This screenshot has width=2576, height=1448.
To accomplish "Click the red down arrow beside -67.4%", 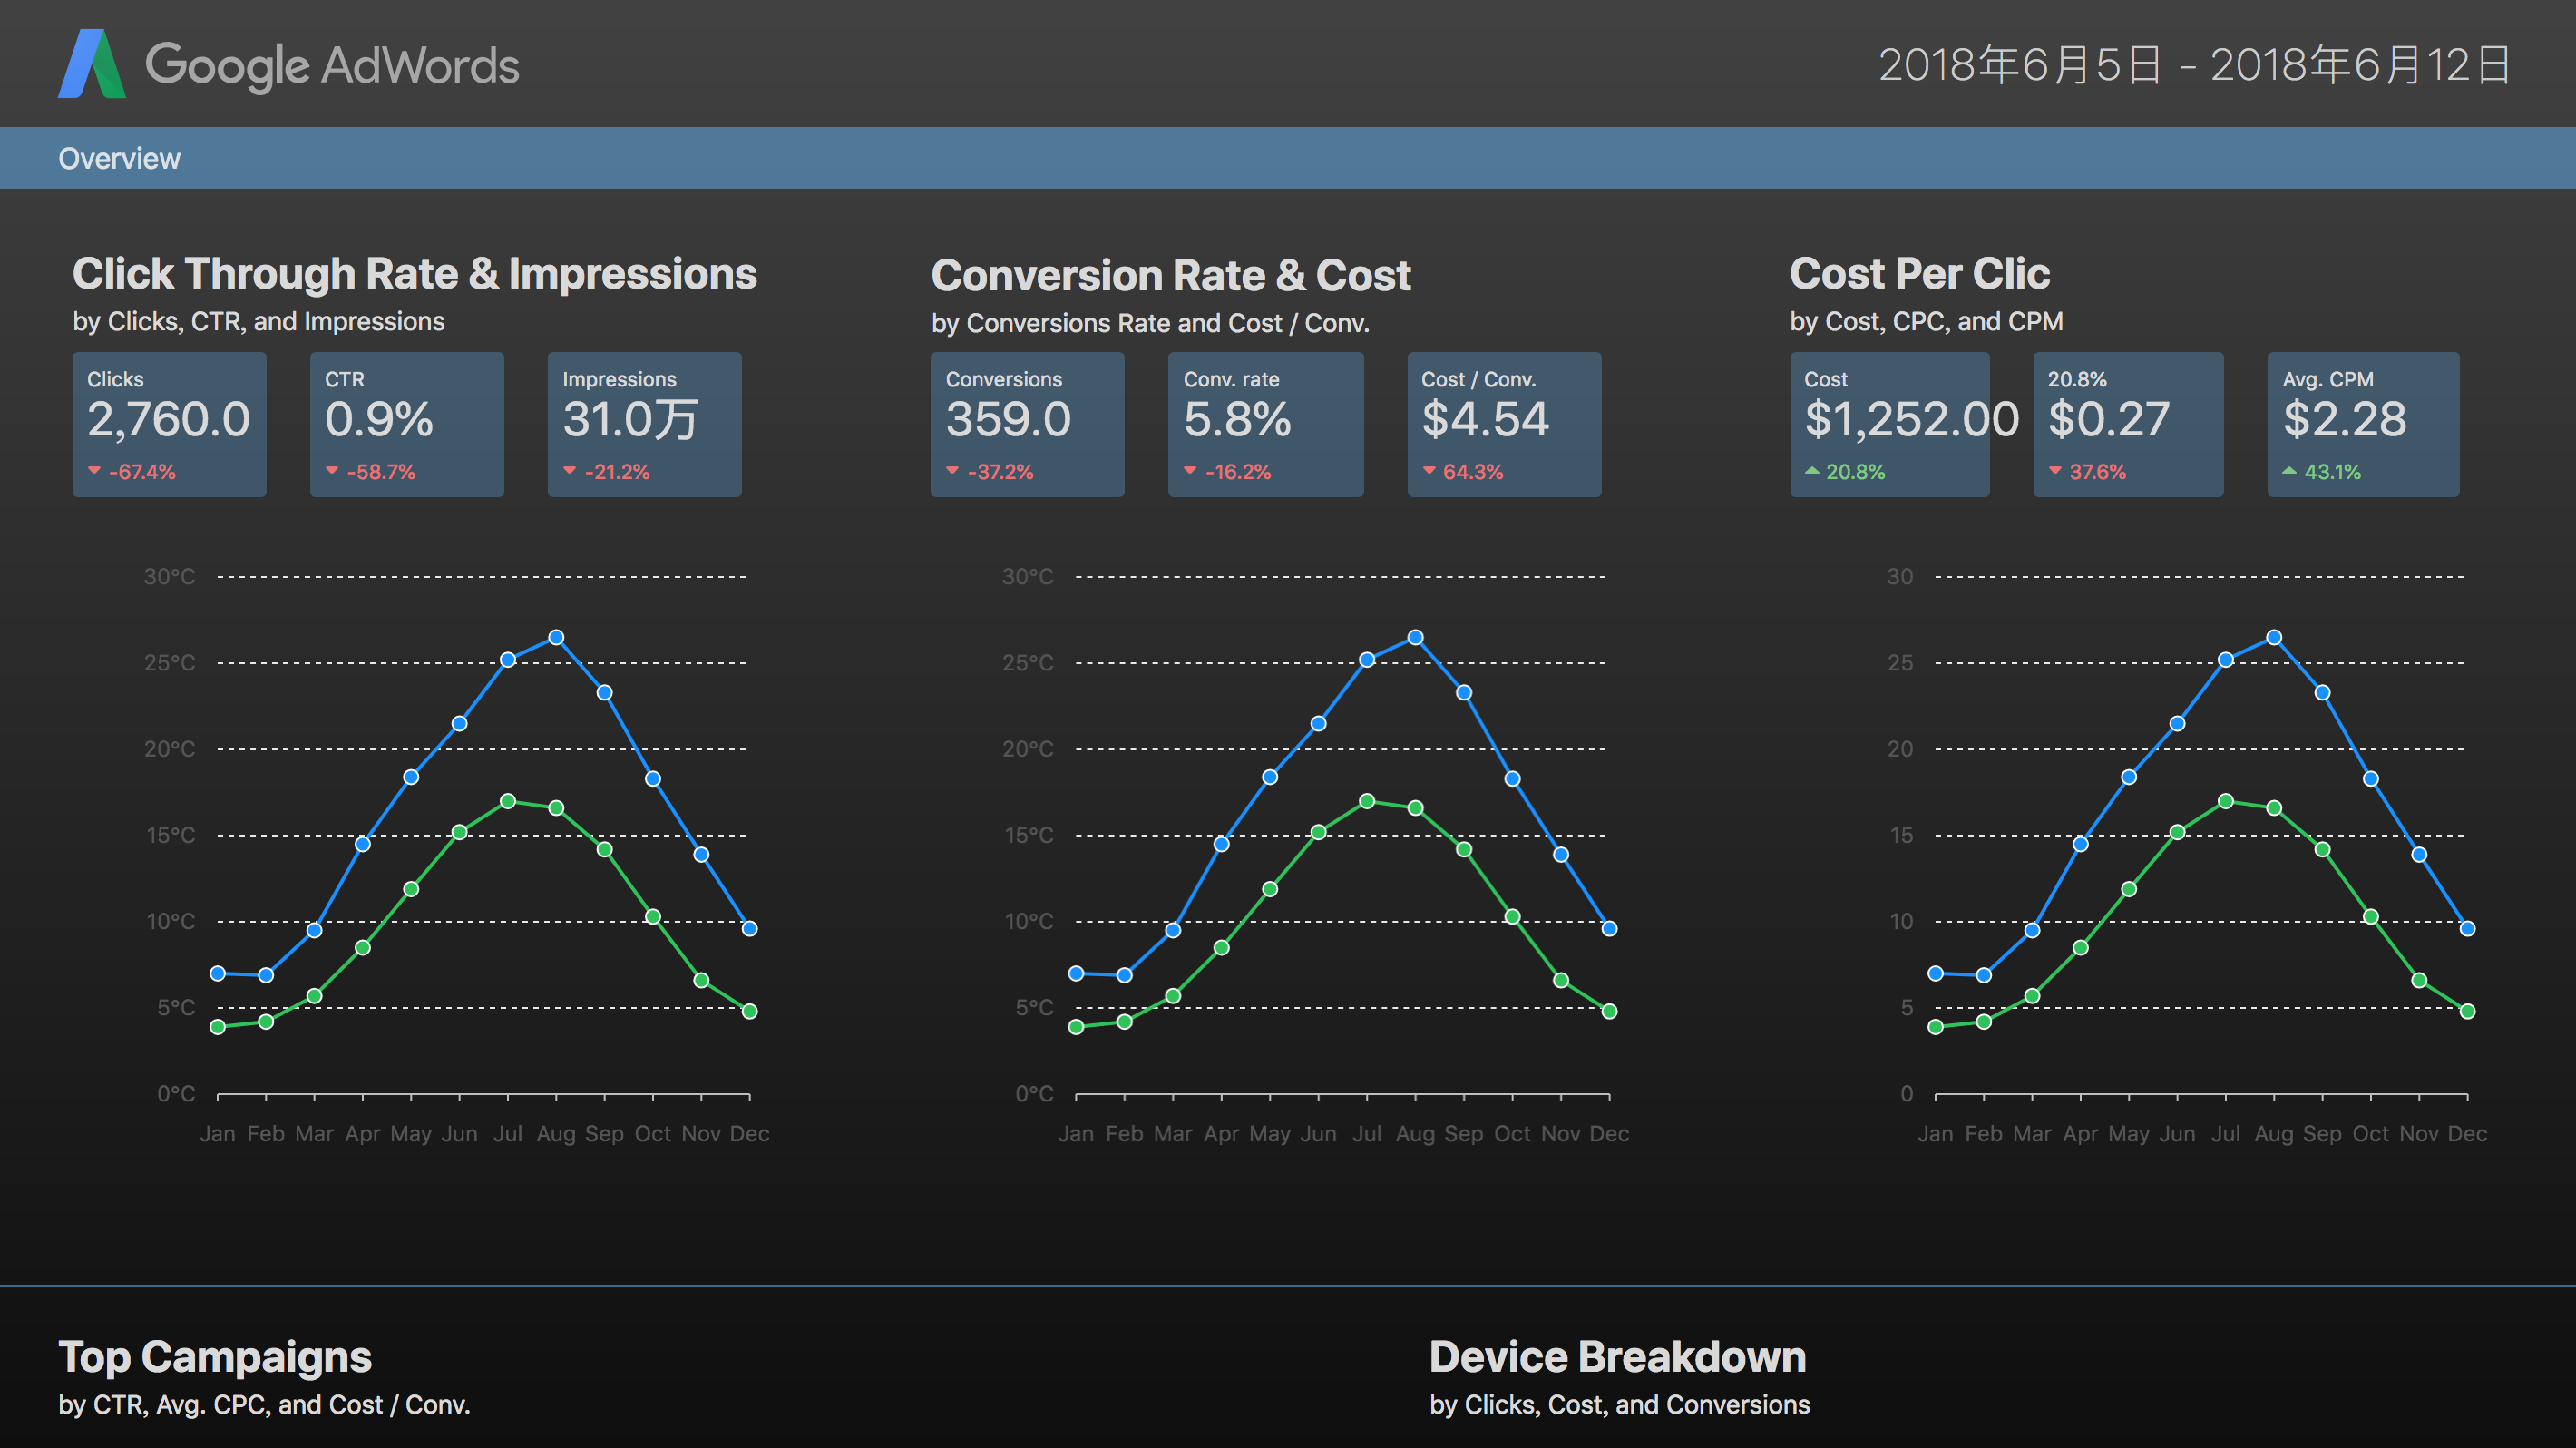I will click(94, 471).
